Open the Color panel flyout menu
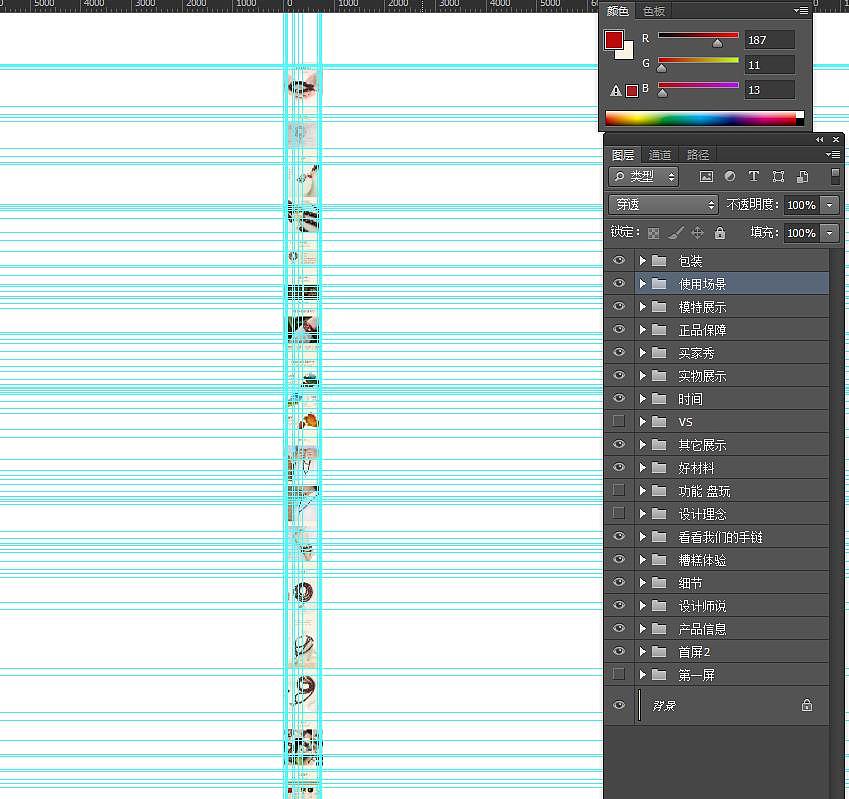Viewport: 849px width, 799px height. click(801, 10)
